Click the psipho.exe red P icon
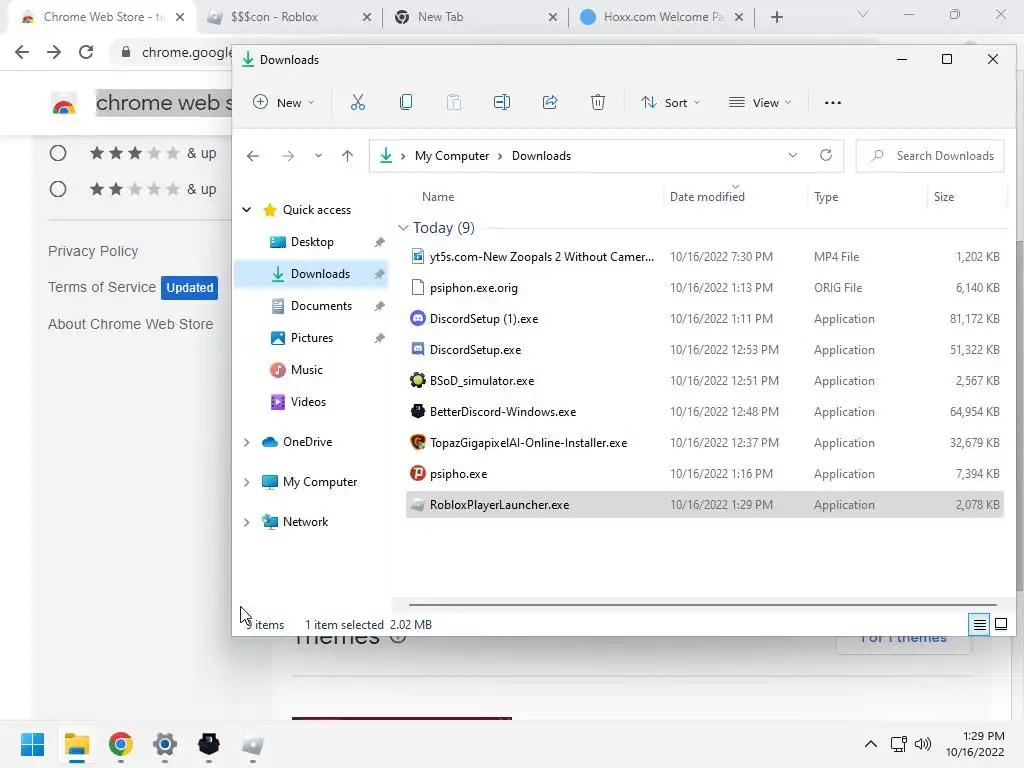The width and height of the screenshot is (1024, 768). pos(417,473)
